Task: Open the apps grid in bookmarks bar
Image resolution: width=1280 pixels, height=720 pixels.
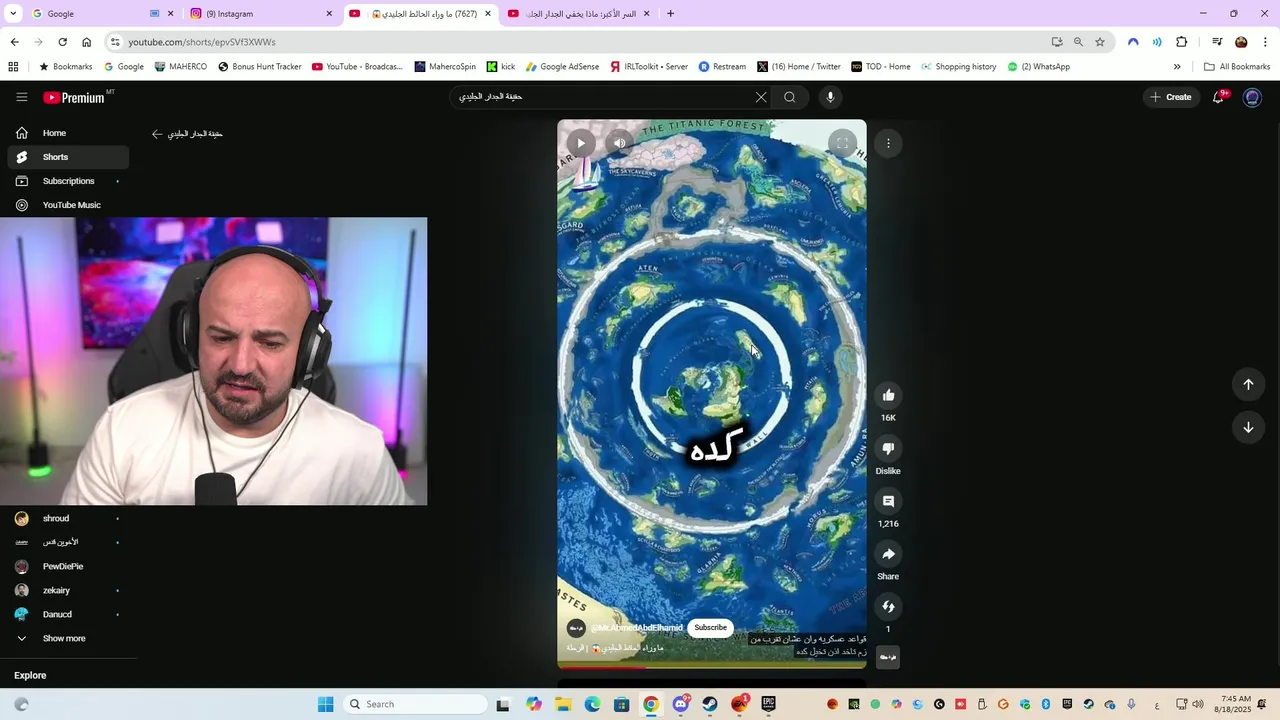Action: 13,67
